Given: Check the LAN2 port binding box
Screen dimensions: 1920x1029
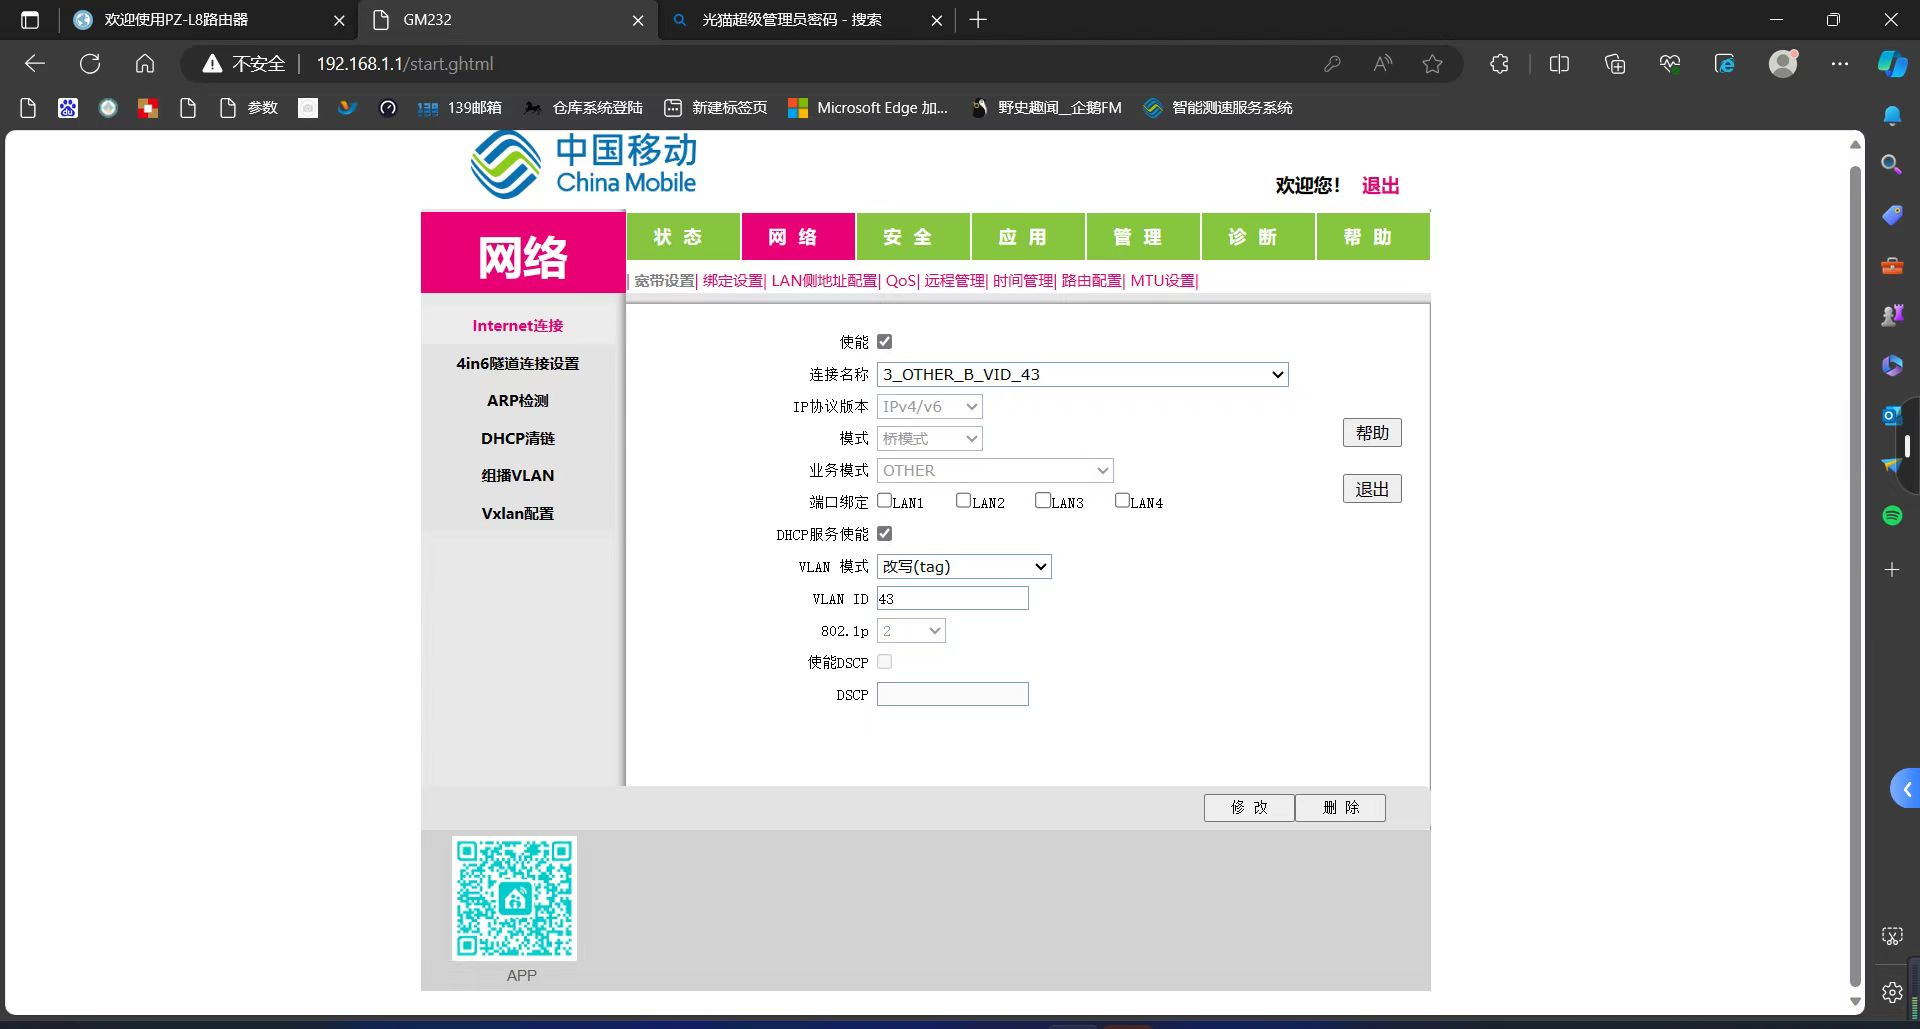Looking at the screenshot, I should tap(964, 500).
